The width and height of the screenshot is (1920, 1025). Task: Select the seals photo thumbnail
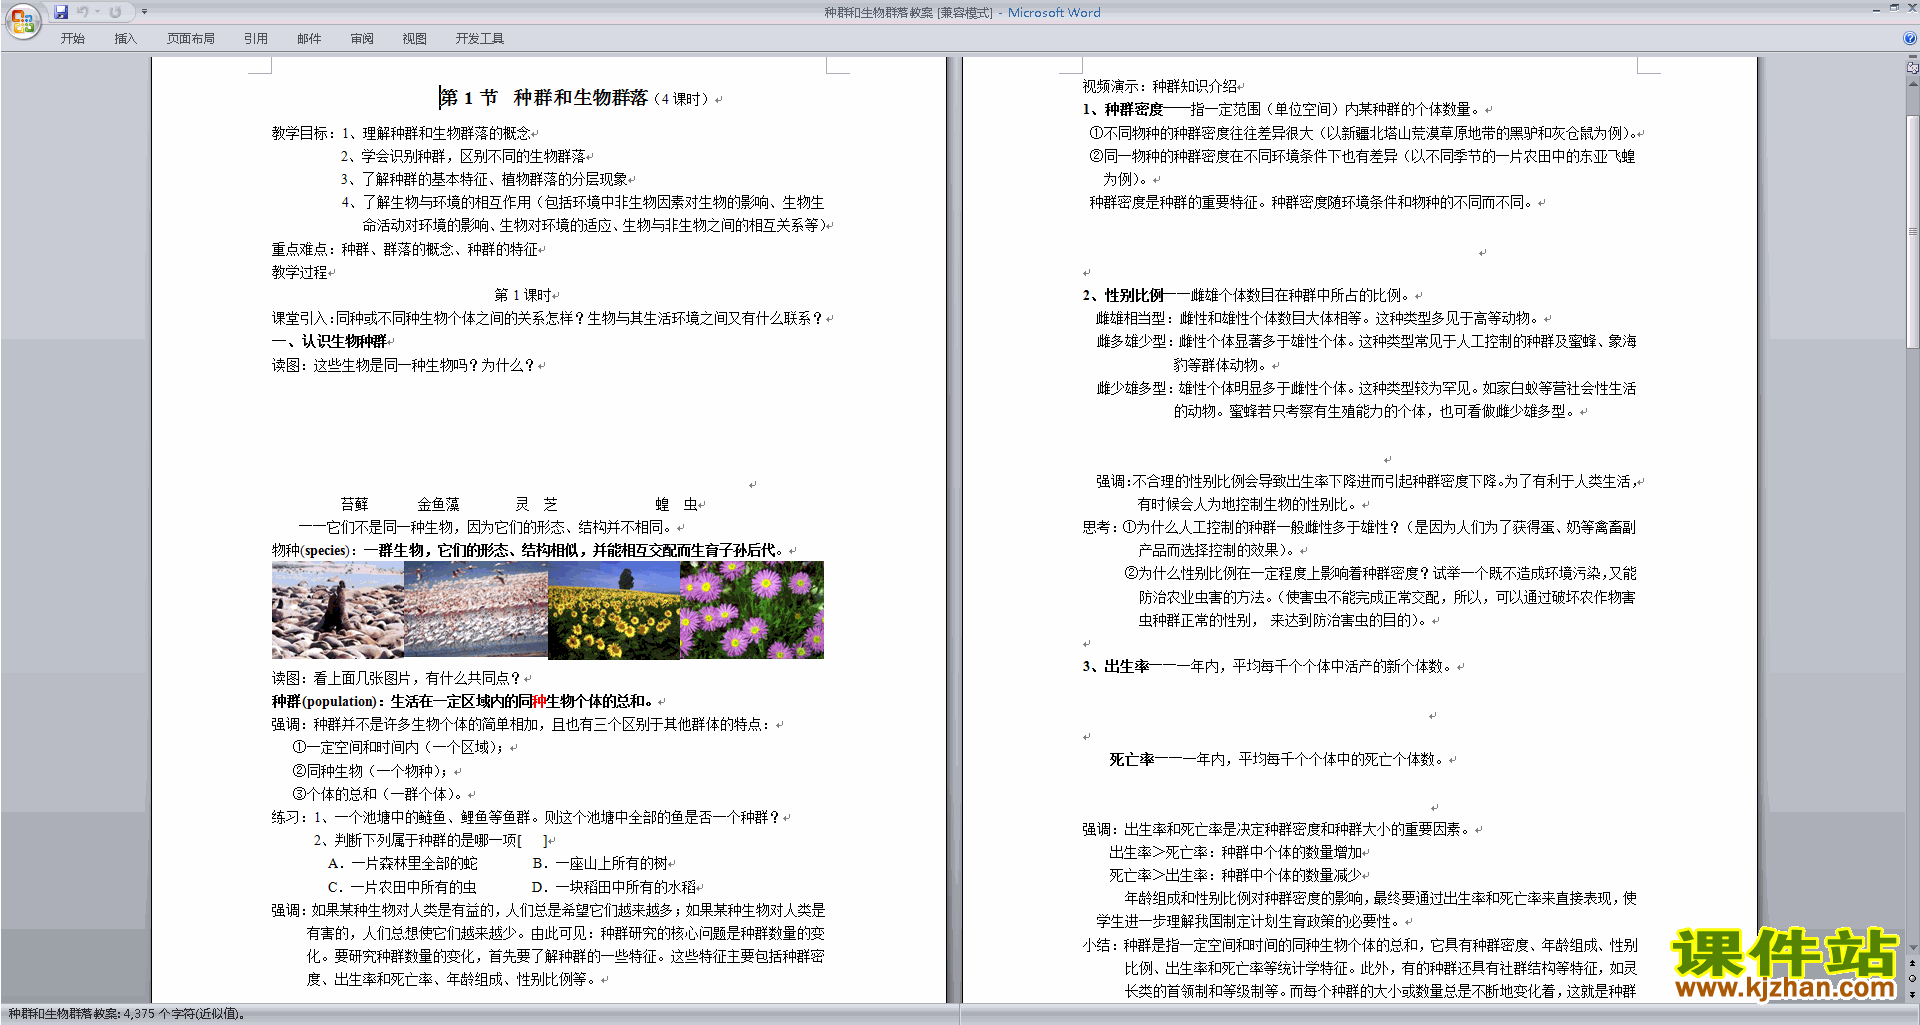[x=338, y=610]
